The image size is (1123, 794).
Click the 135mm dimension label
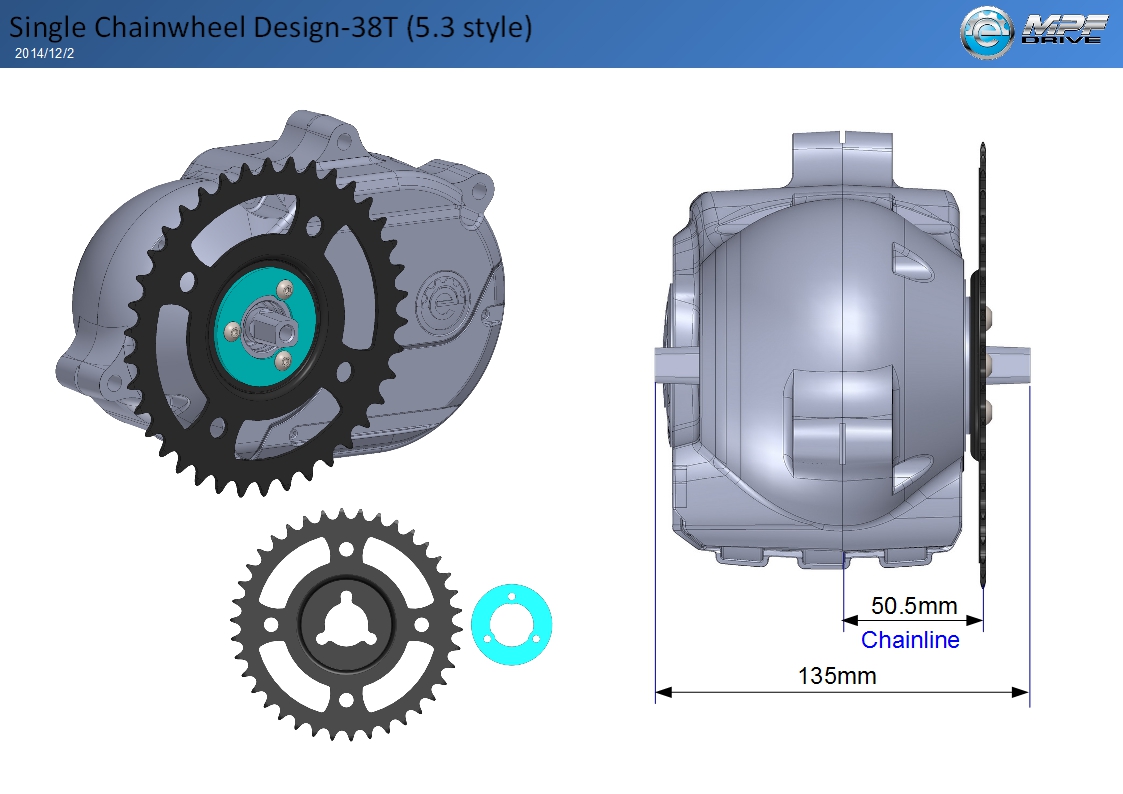837,676
